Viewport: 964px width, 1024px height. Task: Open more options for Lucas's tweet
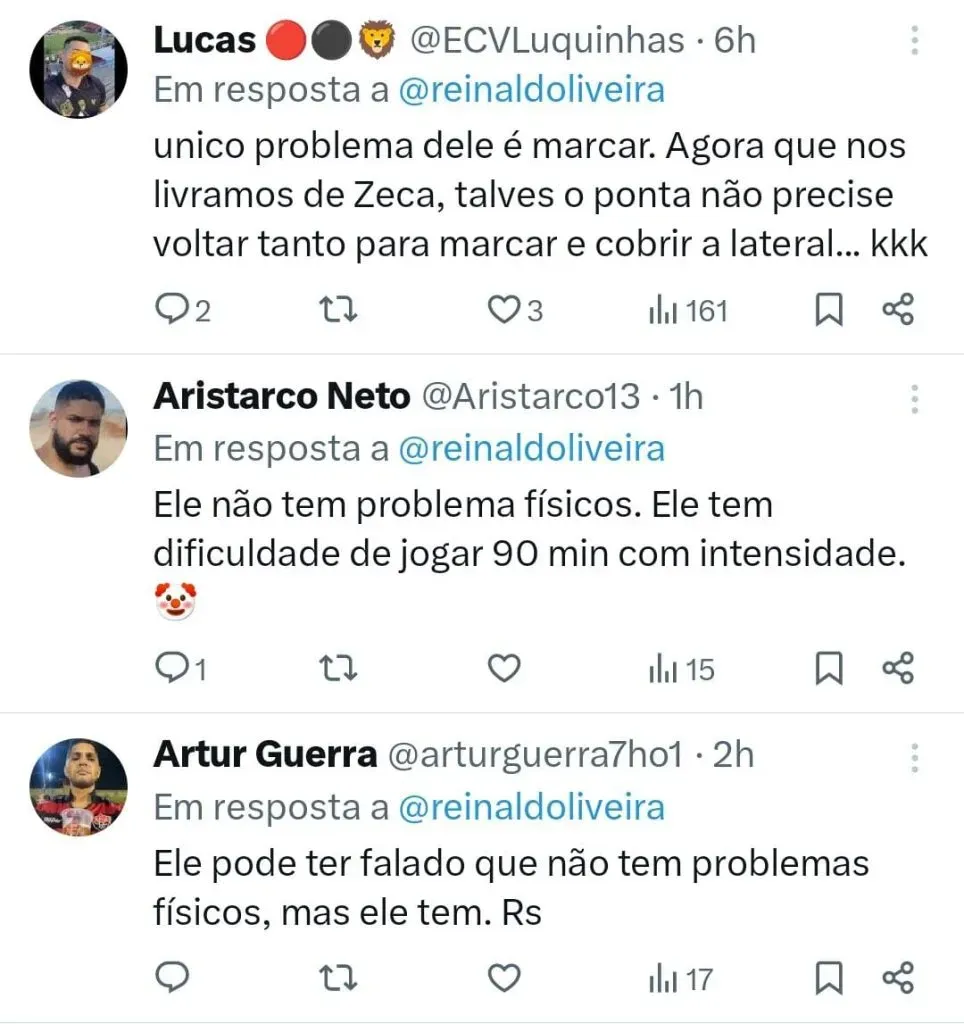[x=914, y=41]
